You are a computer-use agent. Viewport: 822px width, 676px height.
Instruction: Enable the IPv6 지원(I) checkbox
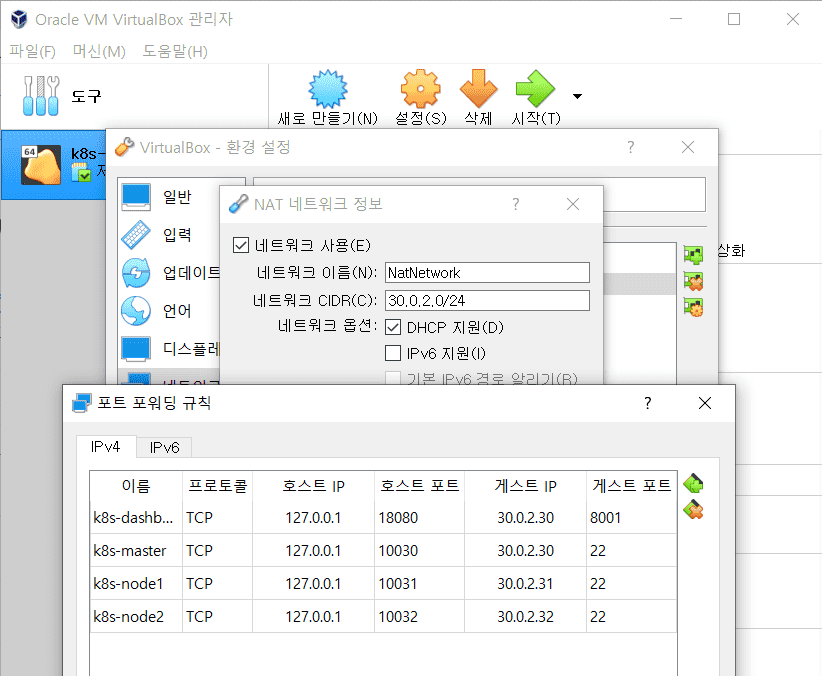pyautogui.click(x=393, y=353)
